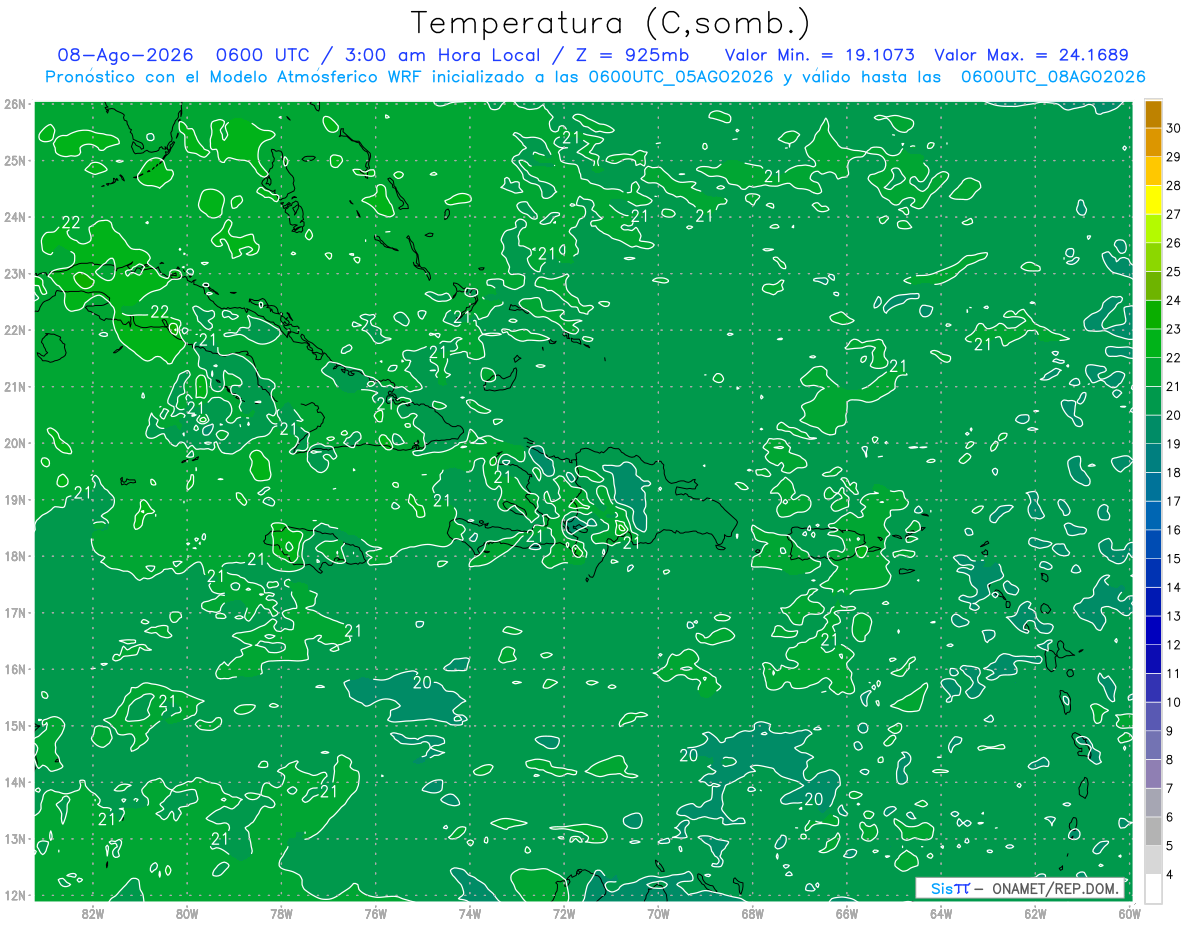
Task: Click color scale label '19'
Action: (1173, 444)
